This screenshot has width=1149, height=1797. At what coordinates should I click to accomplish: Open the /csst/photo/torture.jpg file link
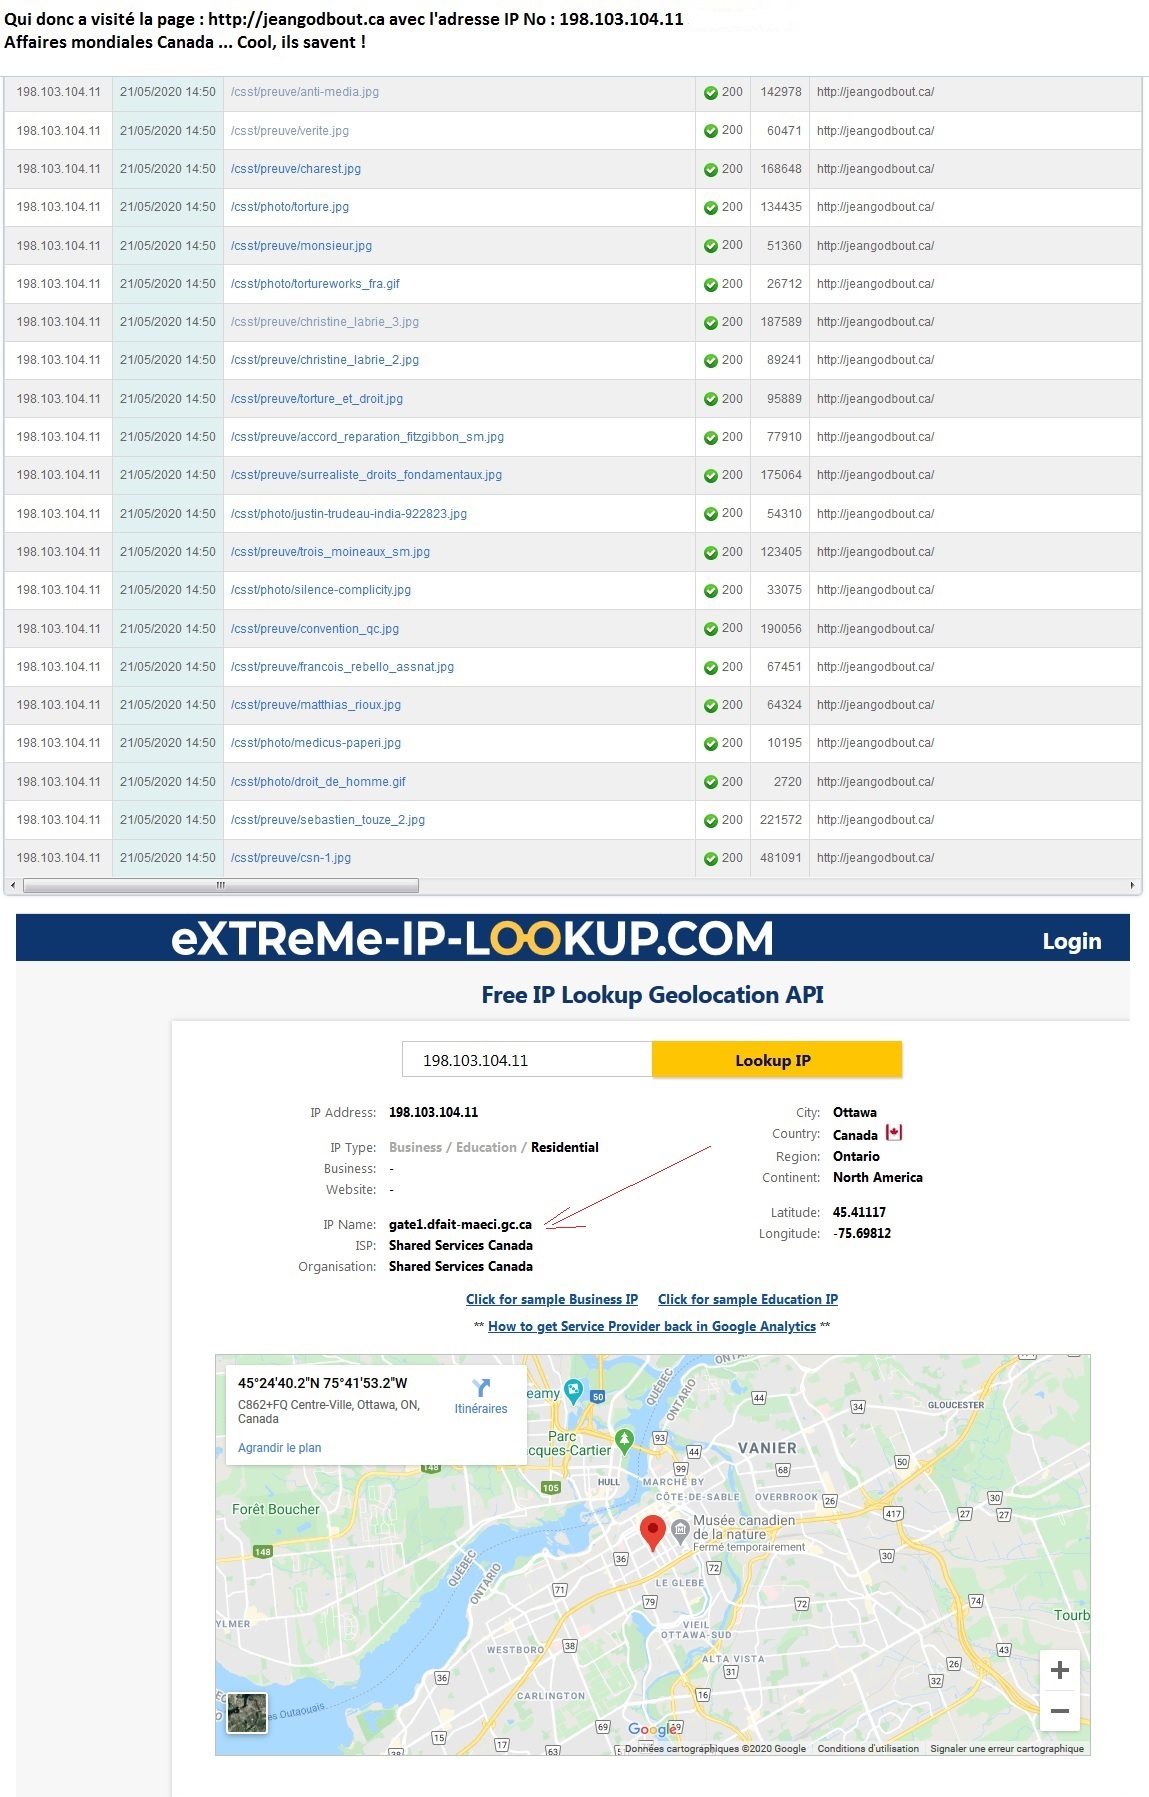click(x=290, y=207)
